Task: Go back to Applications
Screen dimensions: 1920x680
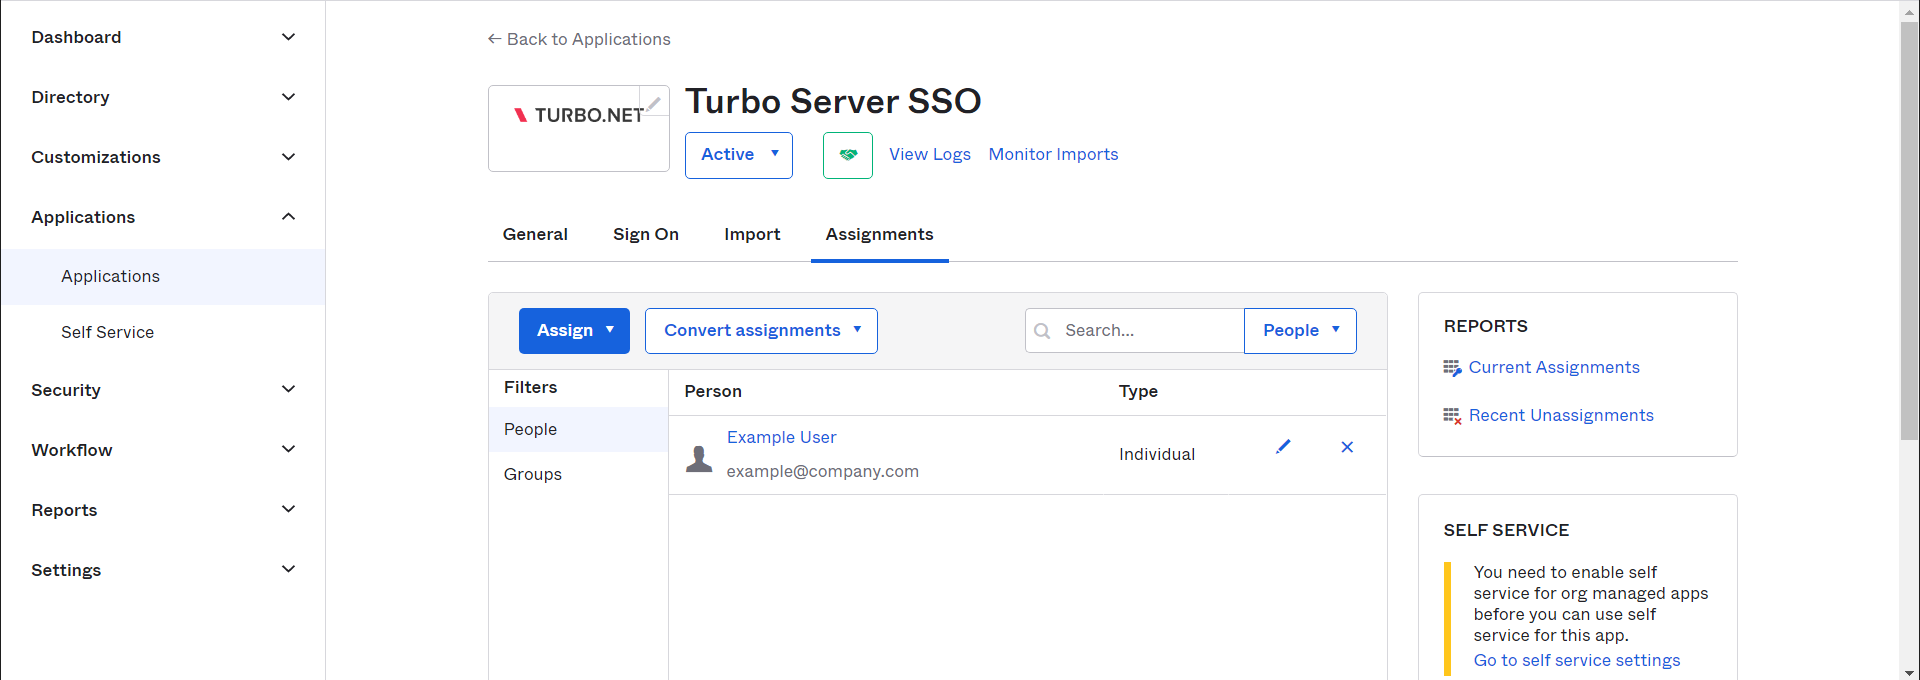Action: click(x=579, y=39)
